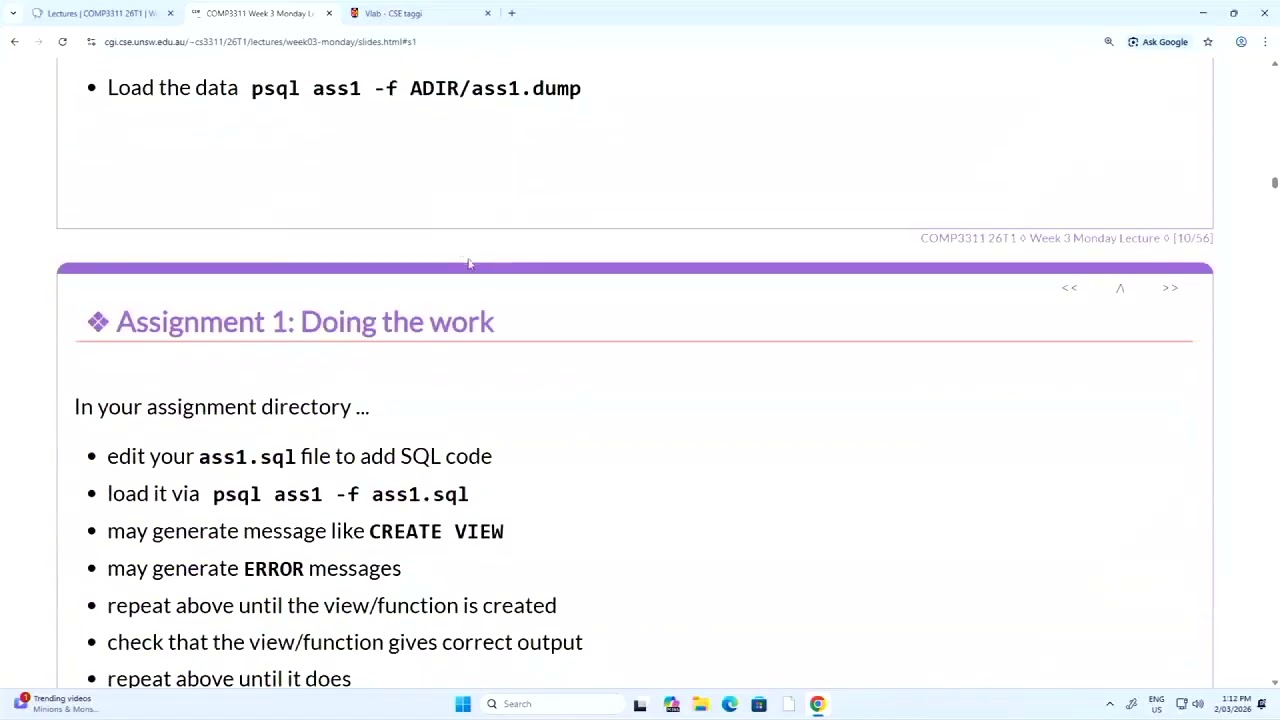Open the tab search dropdown arrow
This screenshot has width=1280, height=720.
(x=13, y=13)
